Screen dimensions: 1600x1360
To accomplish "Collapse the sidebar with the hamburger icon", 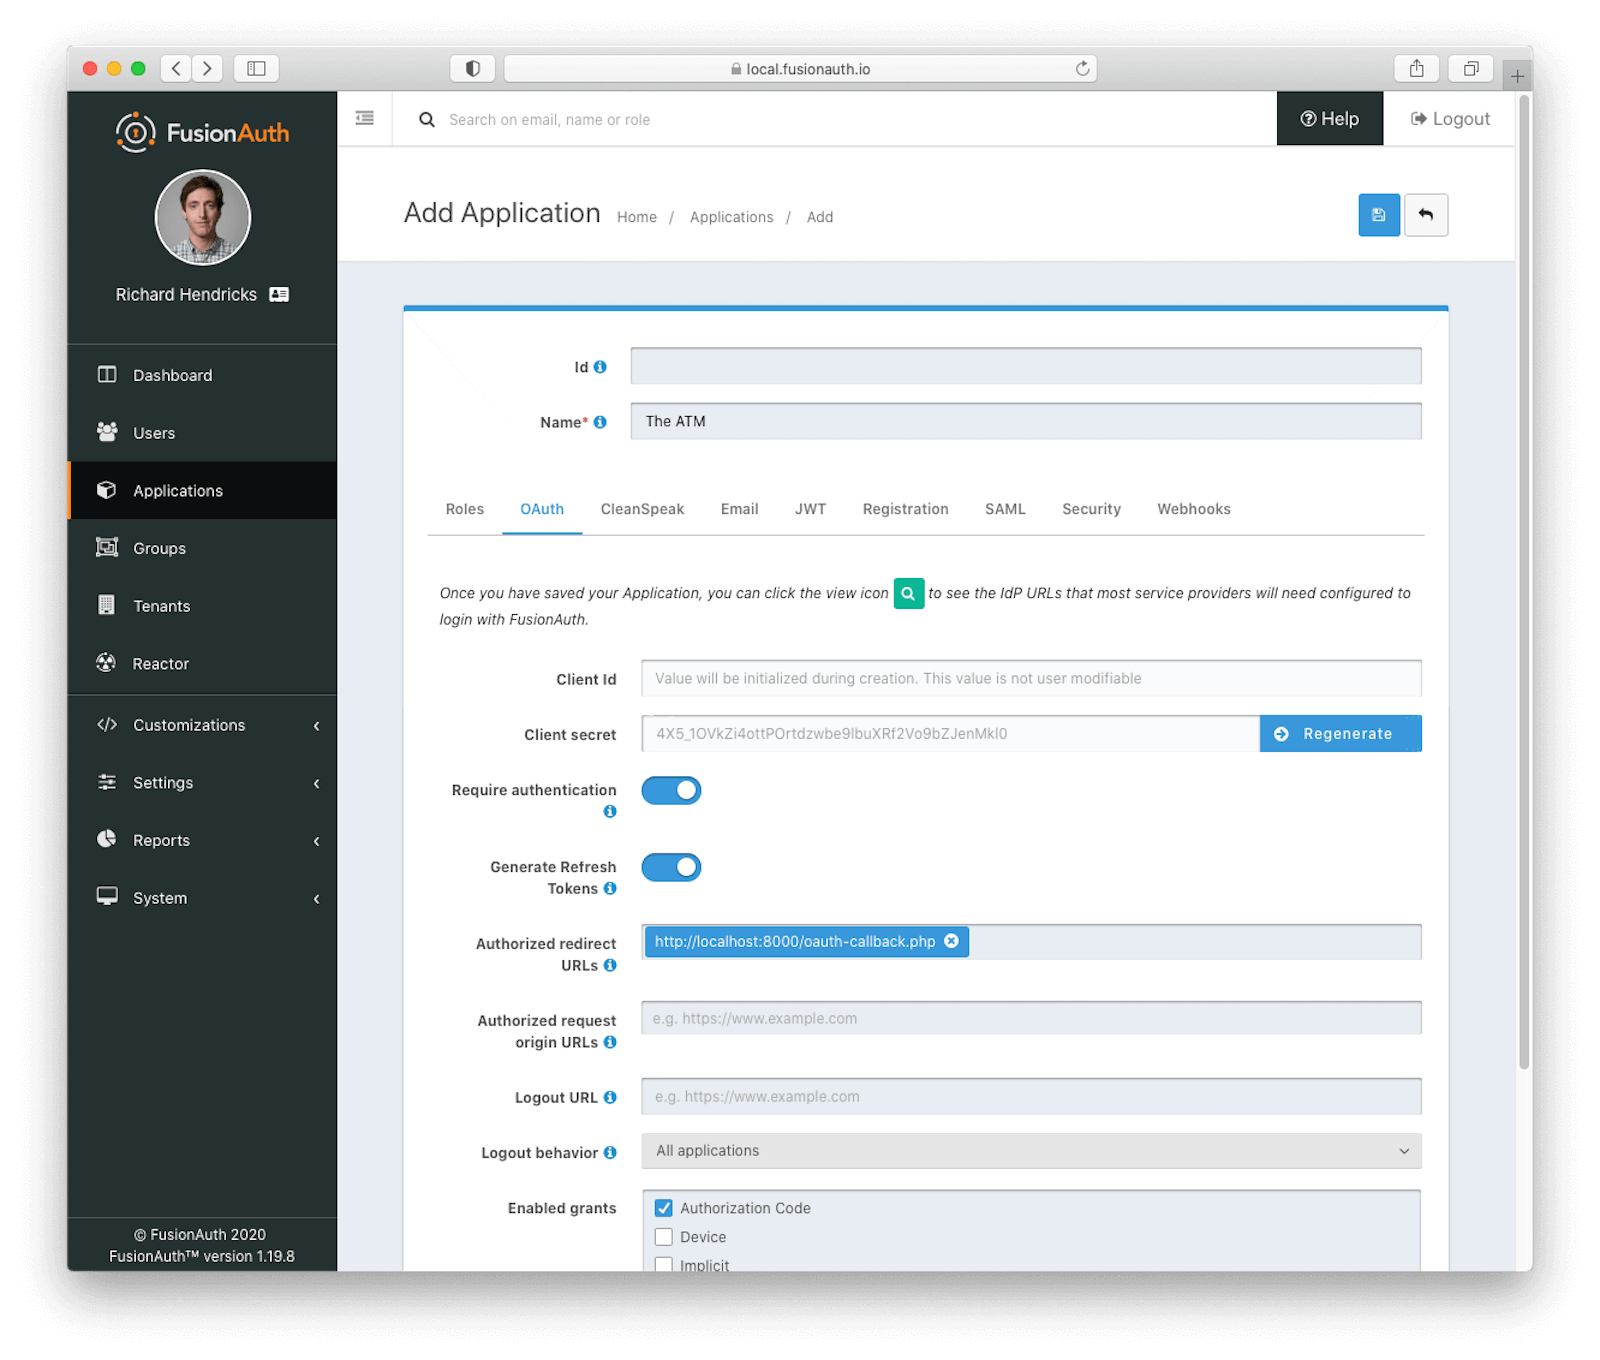I will pyautogui.click(x=364, y=118).
